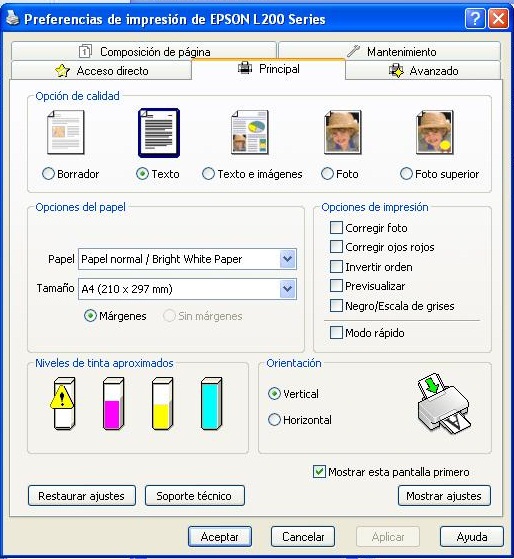Click the magenta ink level indicator
This screenshot has height=559, width=514.
click(x=113, y=404)
